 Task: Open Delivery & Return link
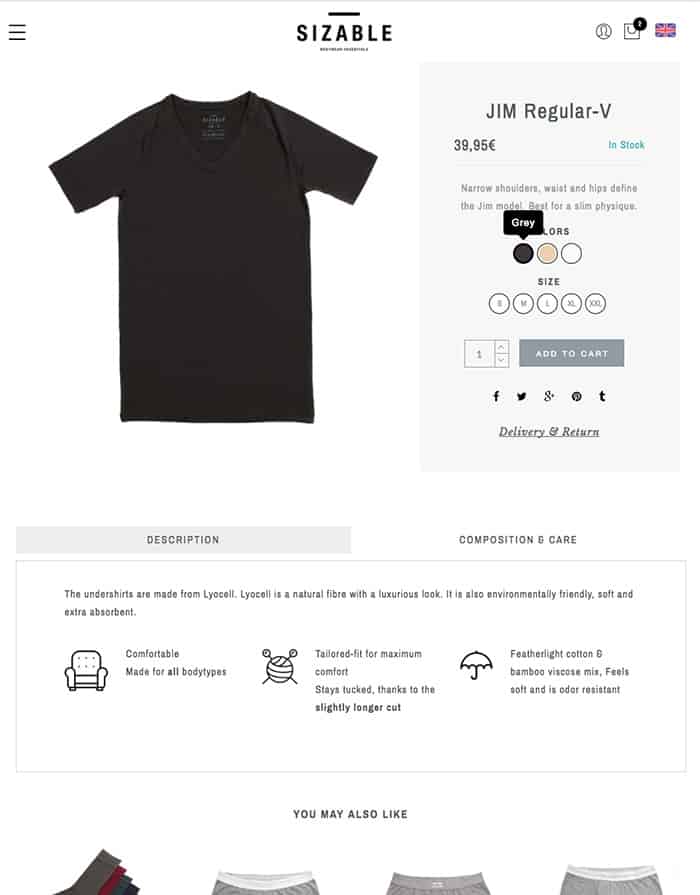point(549,432)
